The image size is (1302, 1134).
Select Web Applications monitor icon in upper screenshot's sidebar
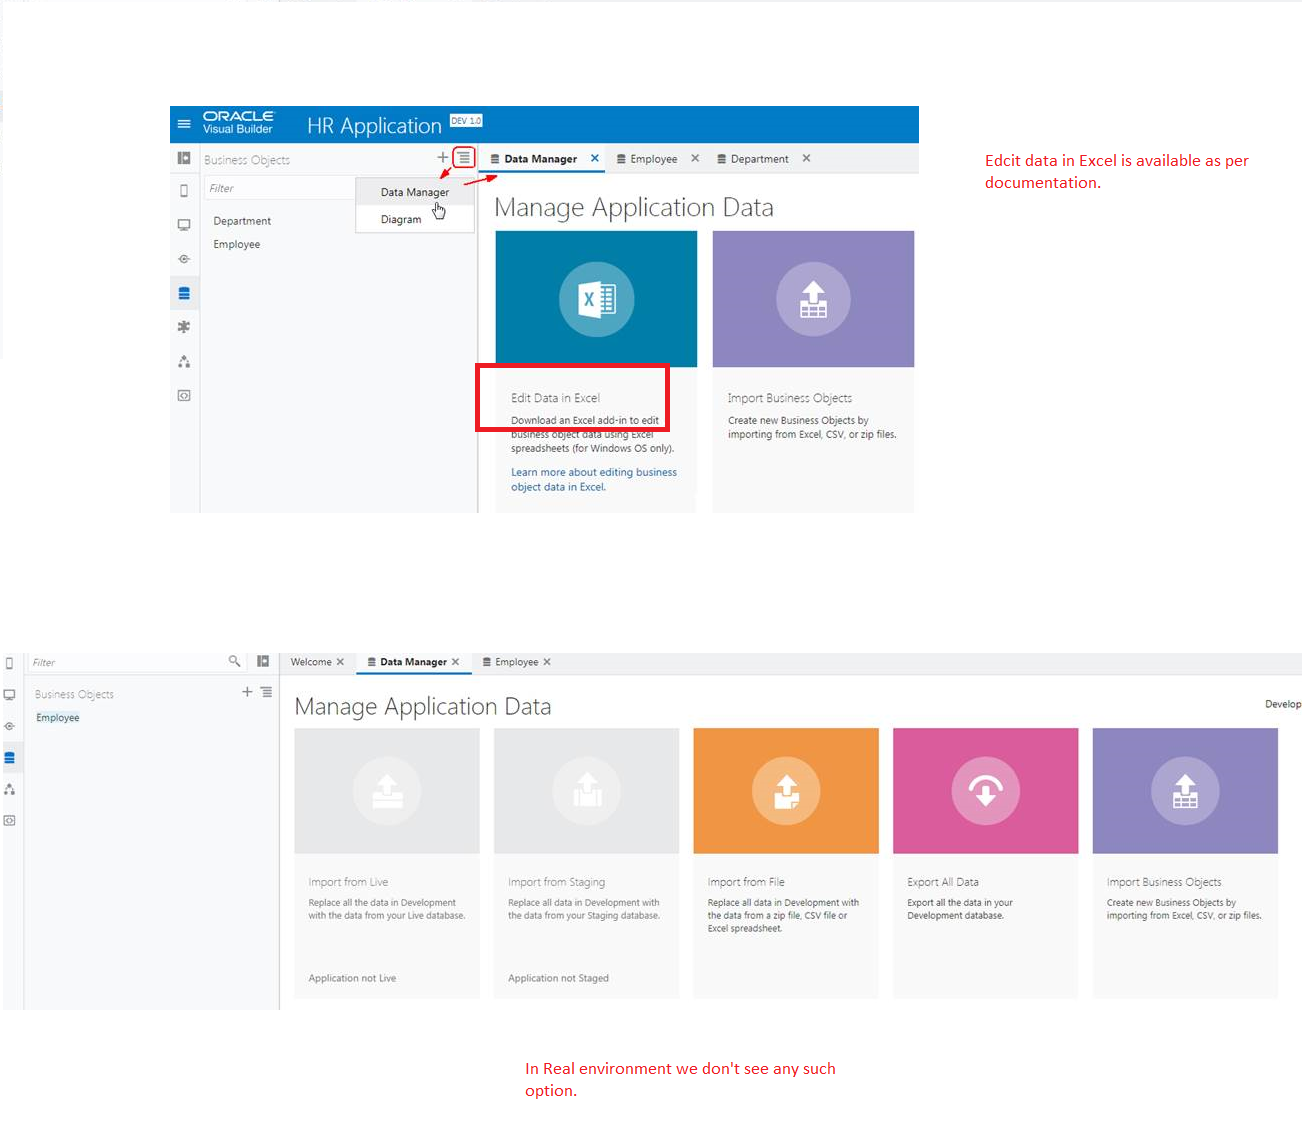[184, 225]
